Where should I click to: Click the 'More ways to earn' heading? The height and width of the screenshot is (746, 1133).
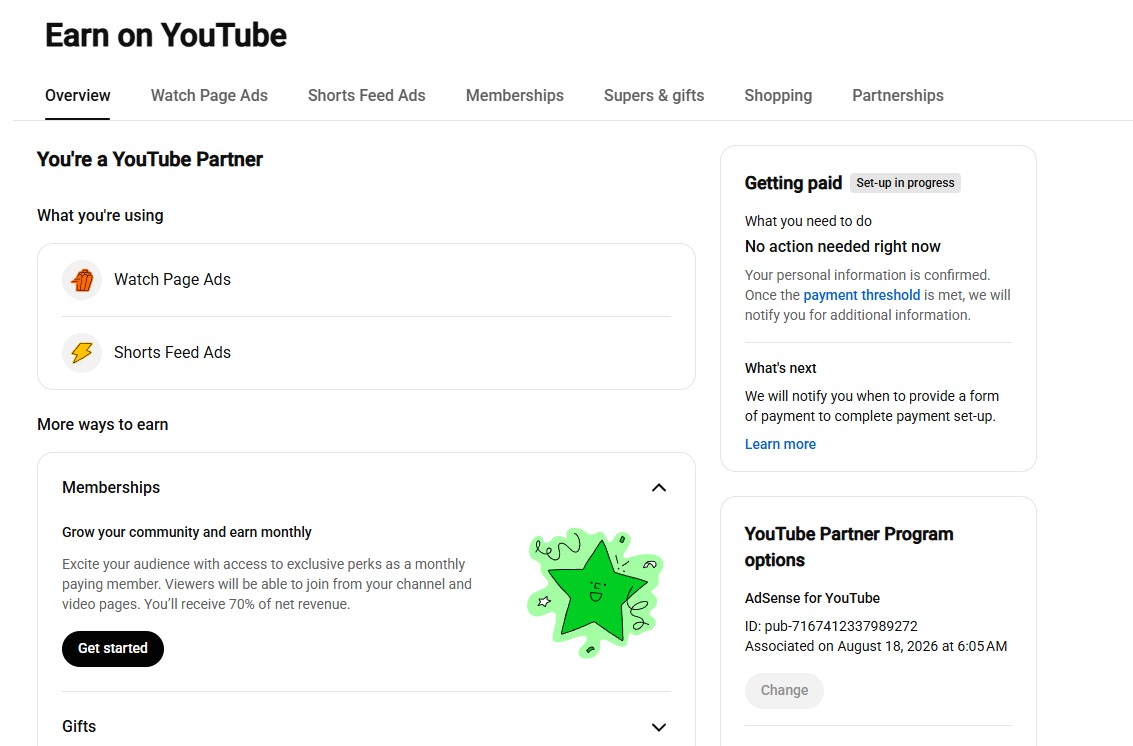point(103,424)
